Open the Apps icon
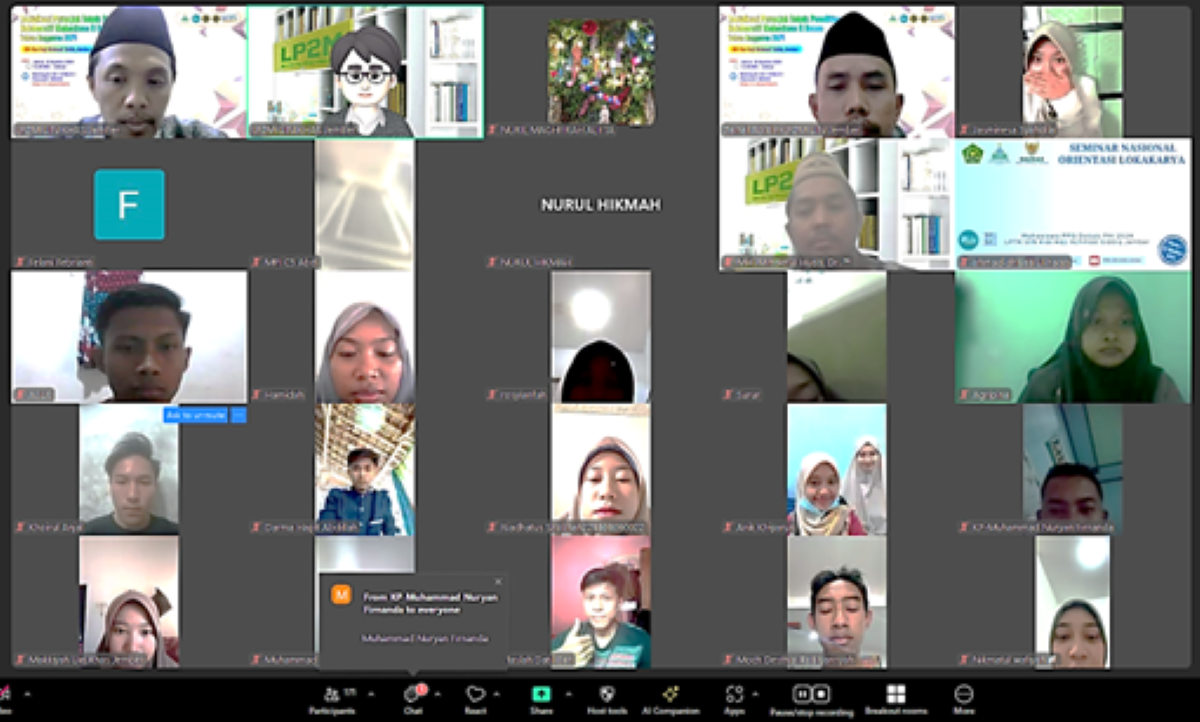The image size is (1200, 722). click(735, 694)
